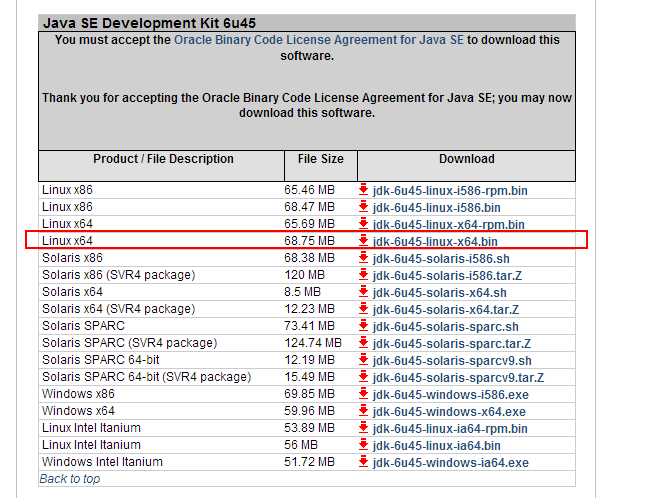Download jdk-6u45-windows-x64.exe file link
Viewport: 647px width, 498px height.
449,412
